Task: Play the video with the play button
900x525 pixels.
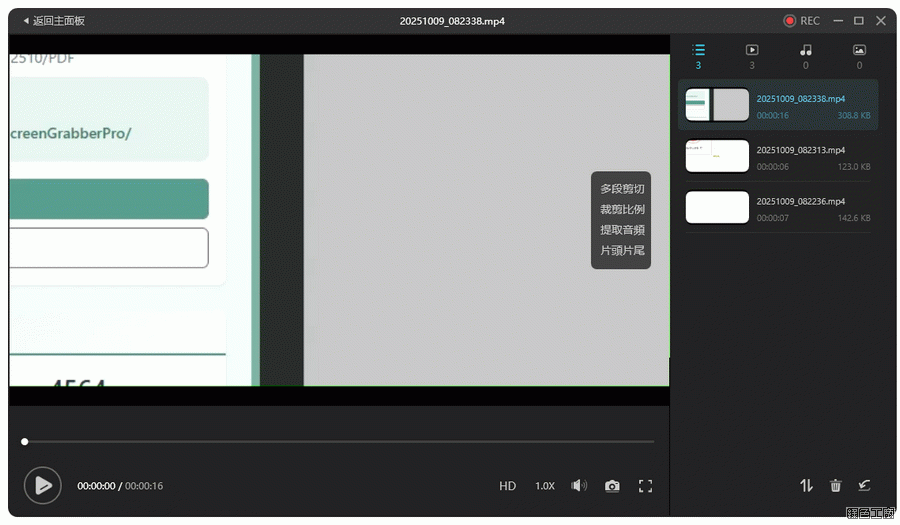Action: click(42, 485)
